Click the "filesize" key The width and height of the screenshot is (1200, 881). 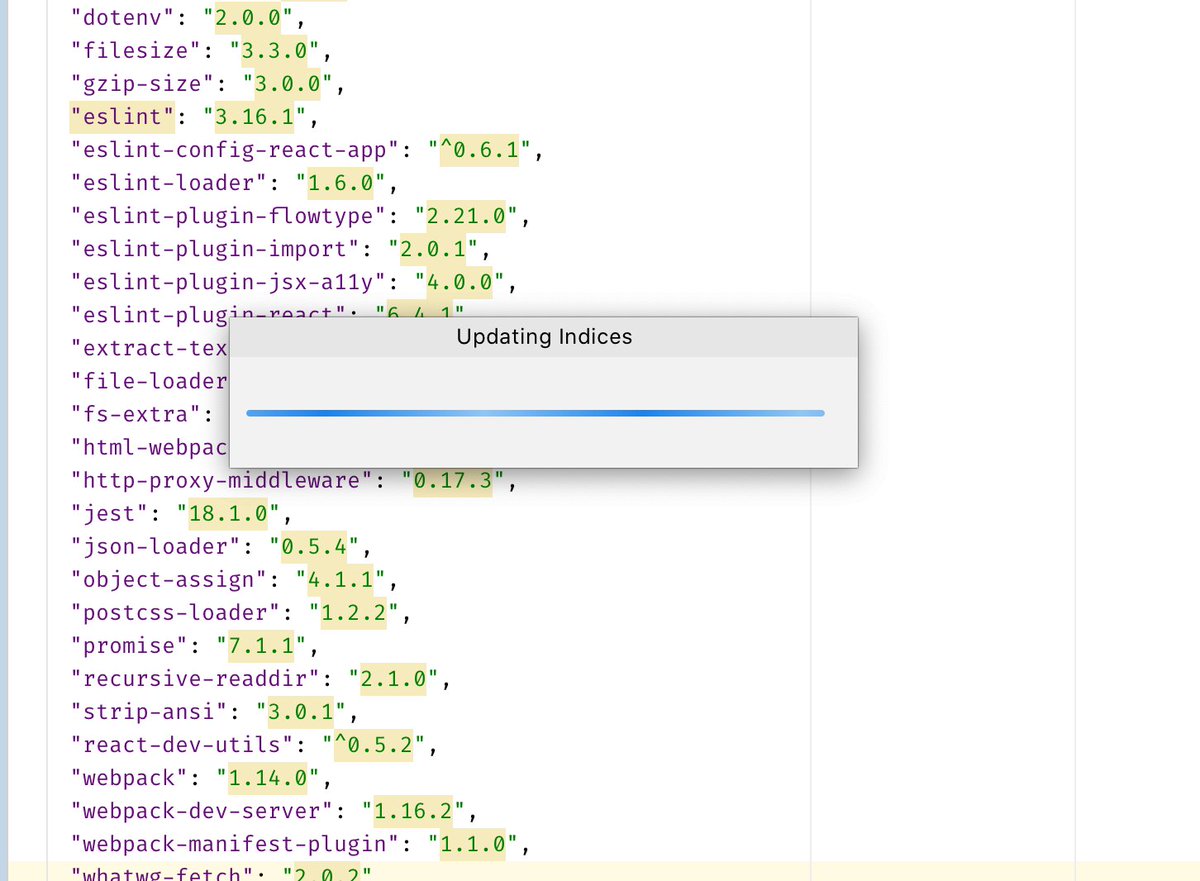[134, 51]
